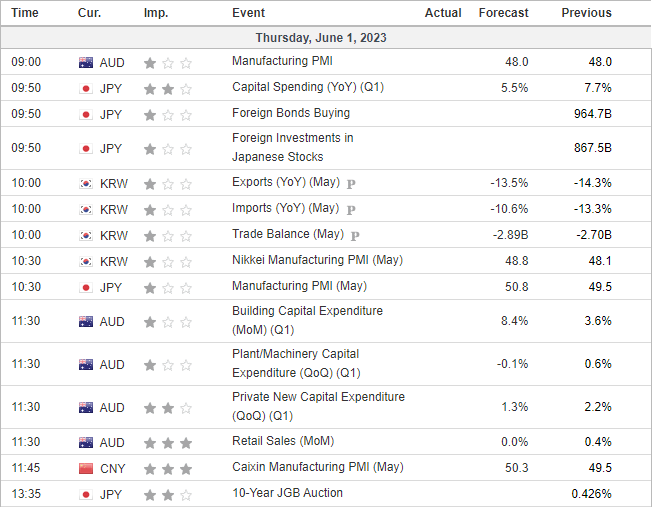Image resolution: width=652 pixels, height=507 pixels.
Task: Click the China flag in Caixin PMI row
Action: pyautogui.click(x=86, y=469)
